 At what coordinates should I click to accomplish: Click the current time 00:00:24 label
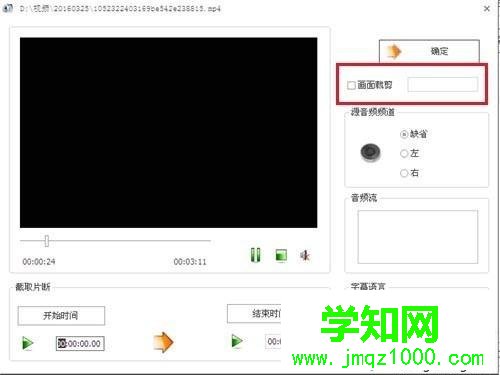pos(39,262)
